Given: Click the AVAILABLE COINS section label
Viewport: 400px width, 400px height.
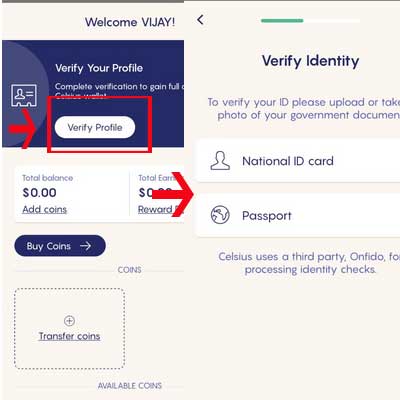Looking at the screenshot, I should click(130, 386).
